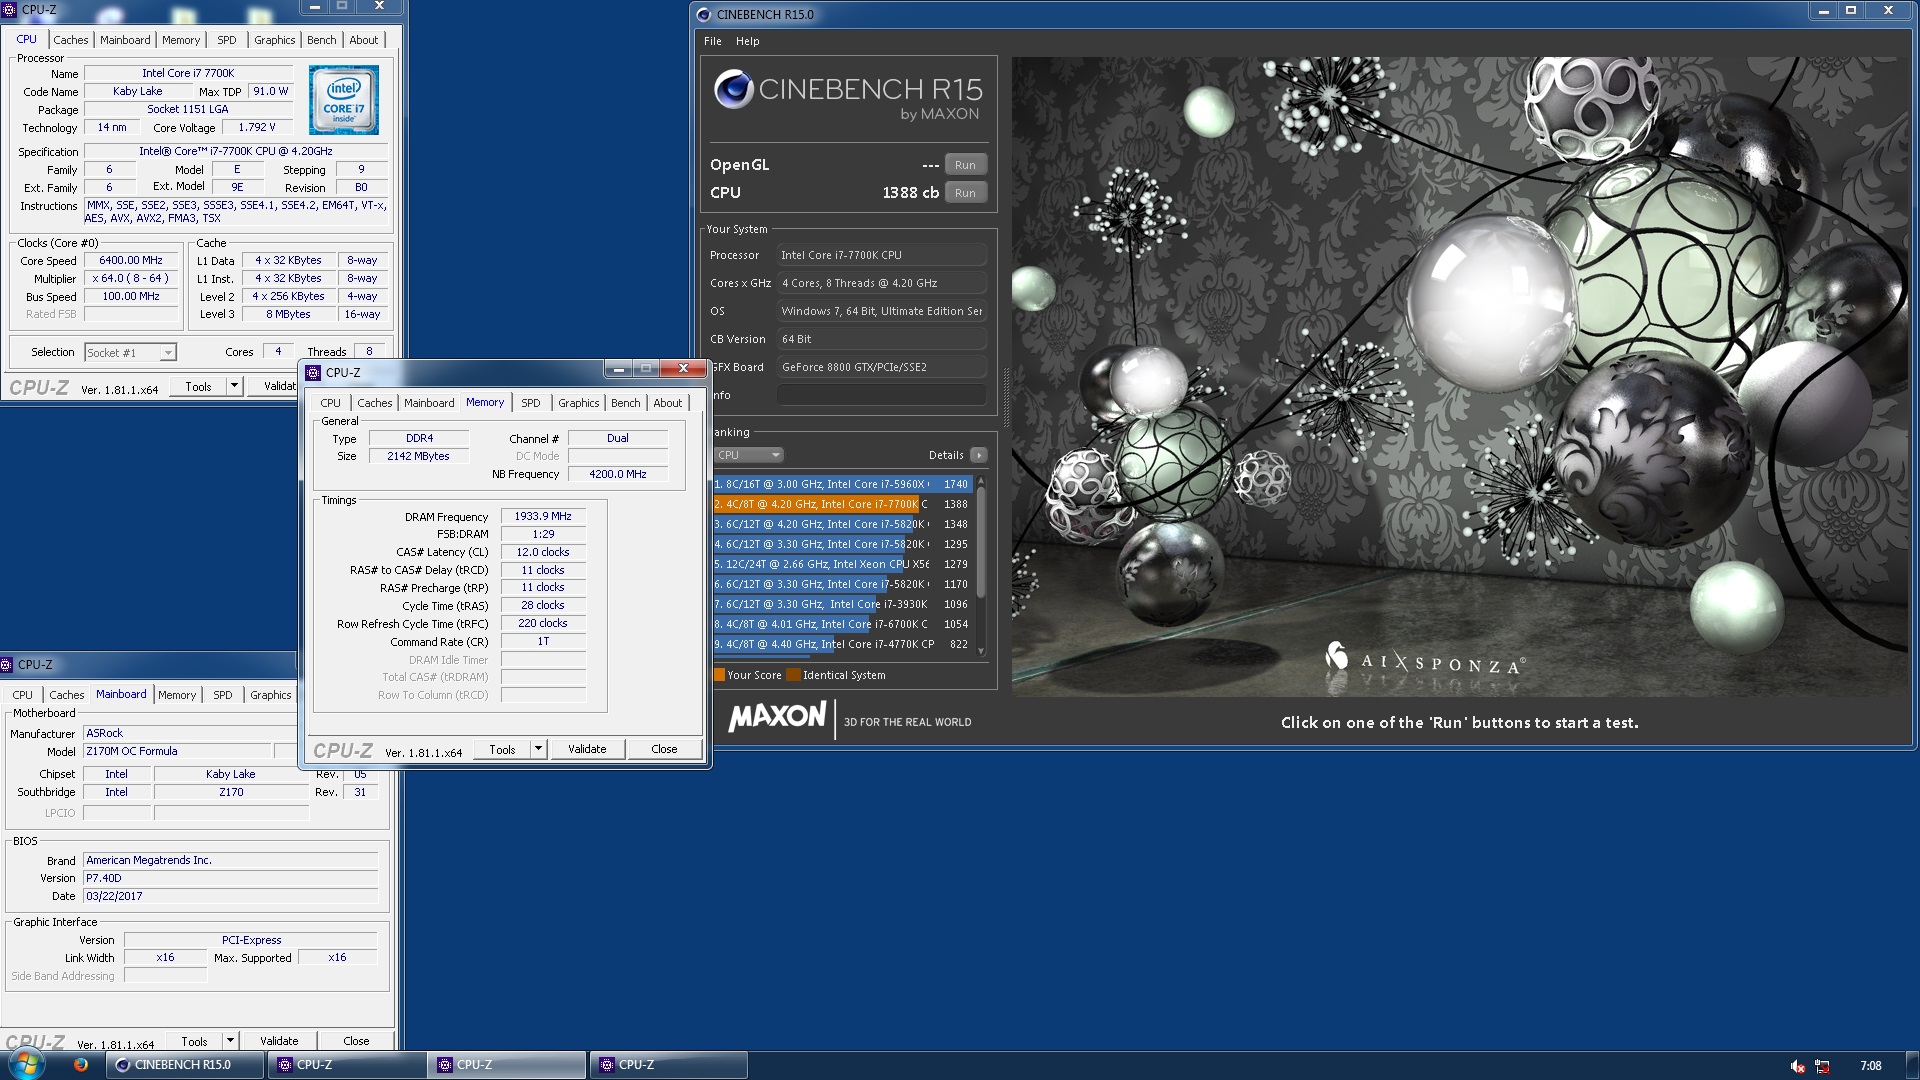Screen dimensions: 1920x1080
Task: Expand Tools arrow in Mainboard CPU-Z window
Action: click(x=230, y=1041)
